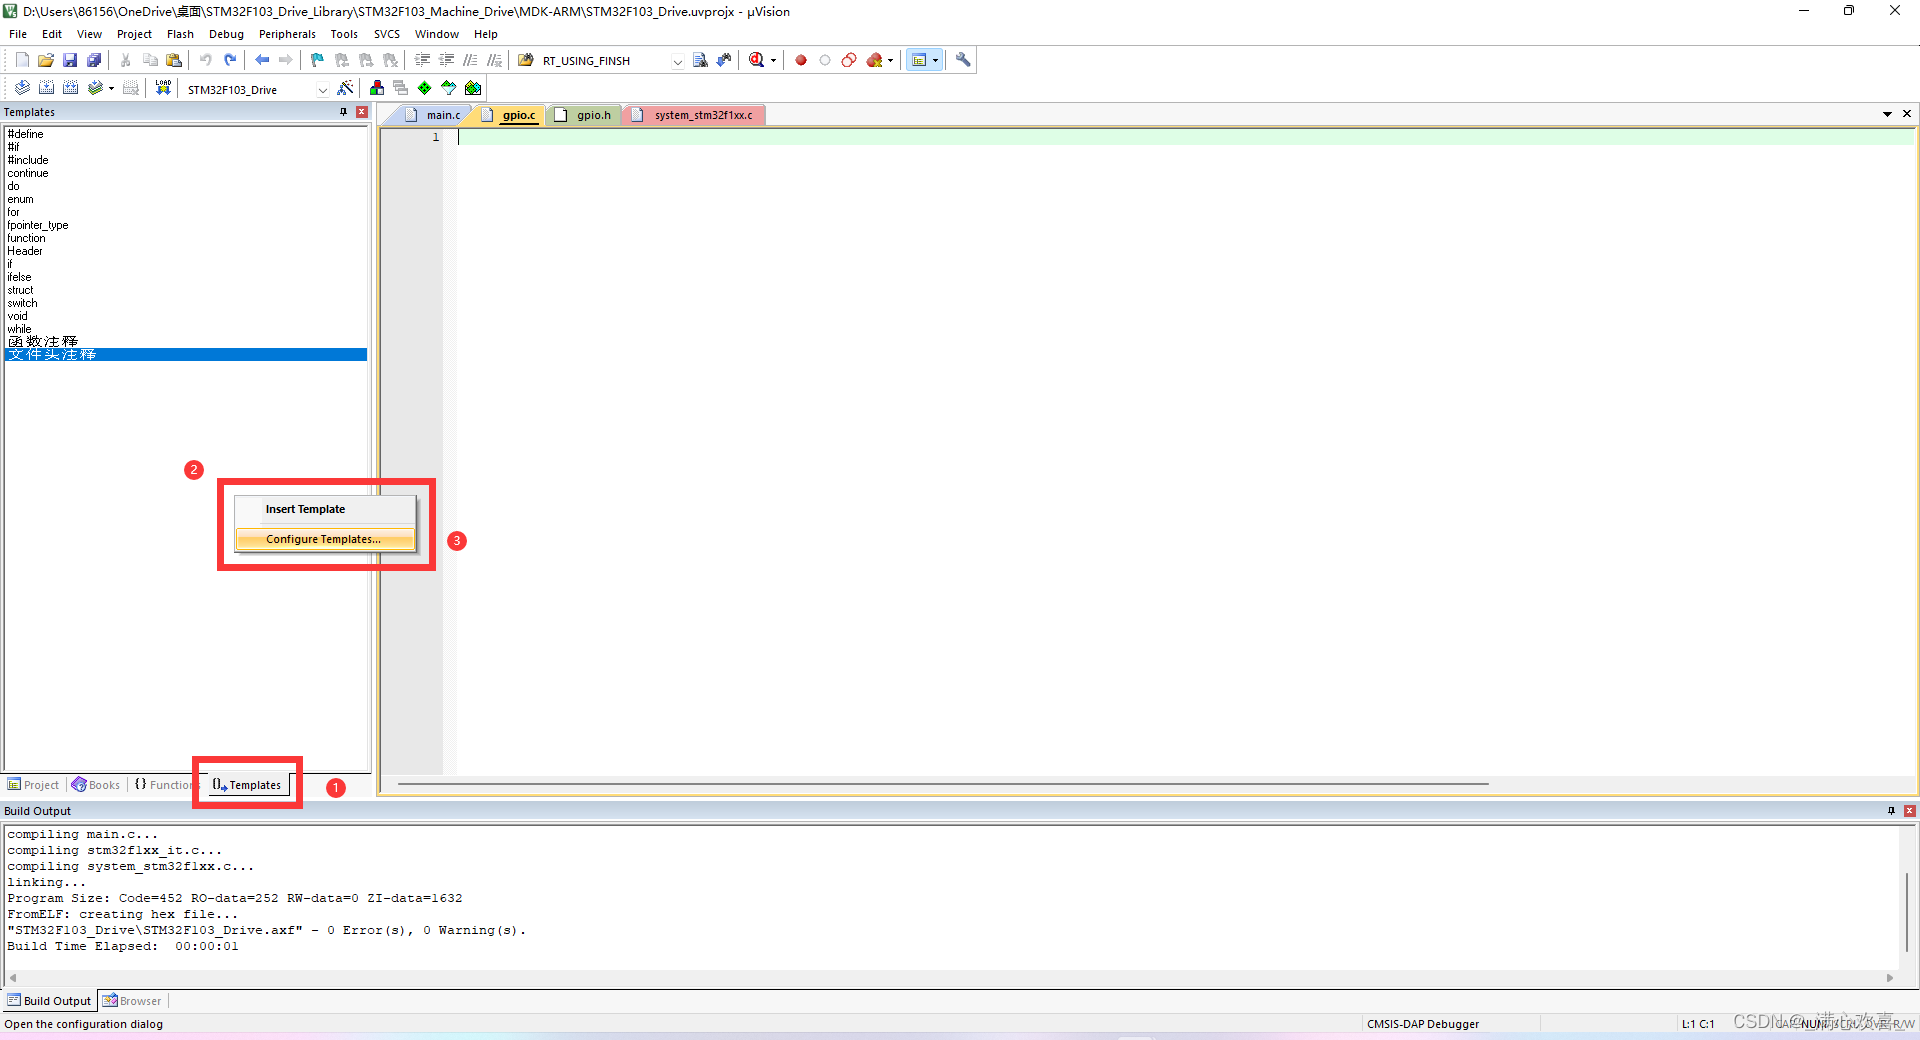Click the Paste clipboard icon
Image resolution: width=1920 pixels, height=1040 pixels.
174,60
